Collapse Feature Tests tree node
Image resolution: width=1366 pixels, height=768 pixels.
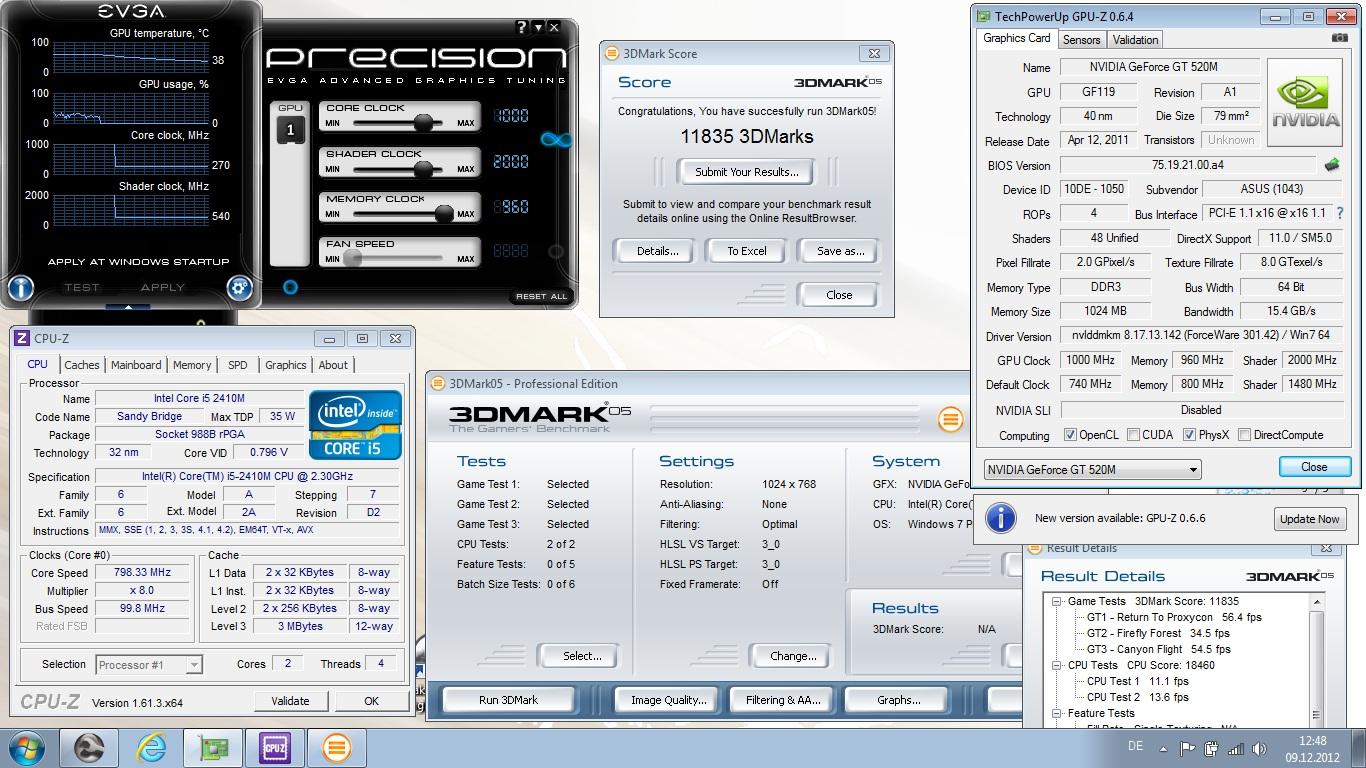point(1056,713)
